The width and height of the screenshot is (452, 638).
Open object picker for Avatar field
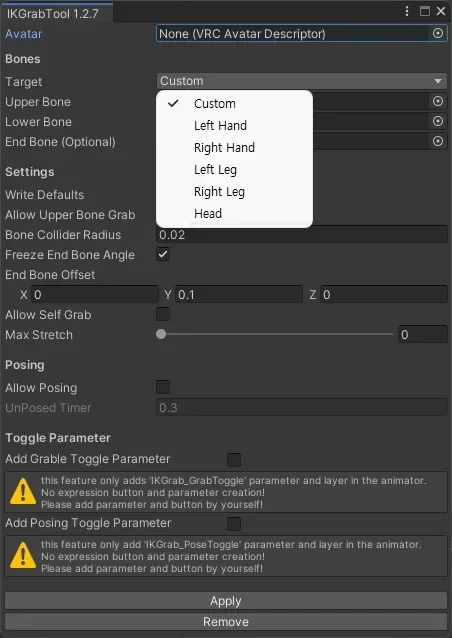pos(438,33)
